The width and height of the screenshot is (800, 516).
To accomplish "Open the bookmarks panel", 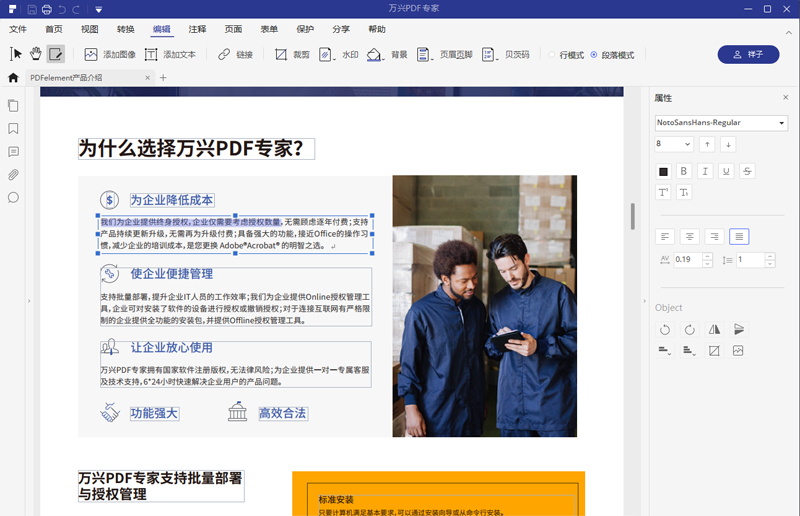I will tap(13, 129).
